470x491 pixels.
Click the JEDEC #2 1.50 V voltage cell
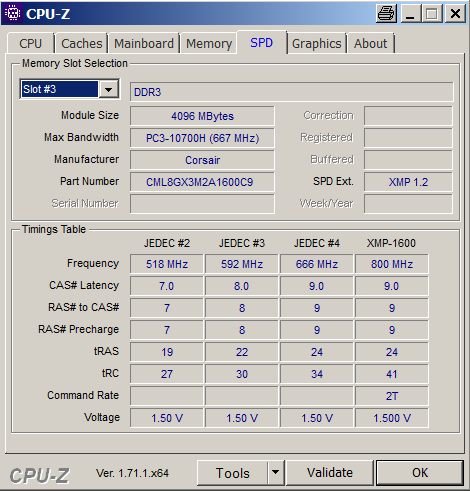point(167,418)
